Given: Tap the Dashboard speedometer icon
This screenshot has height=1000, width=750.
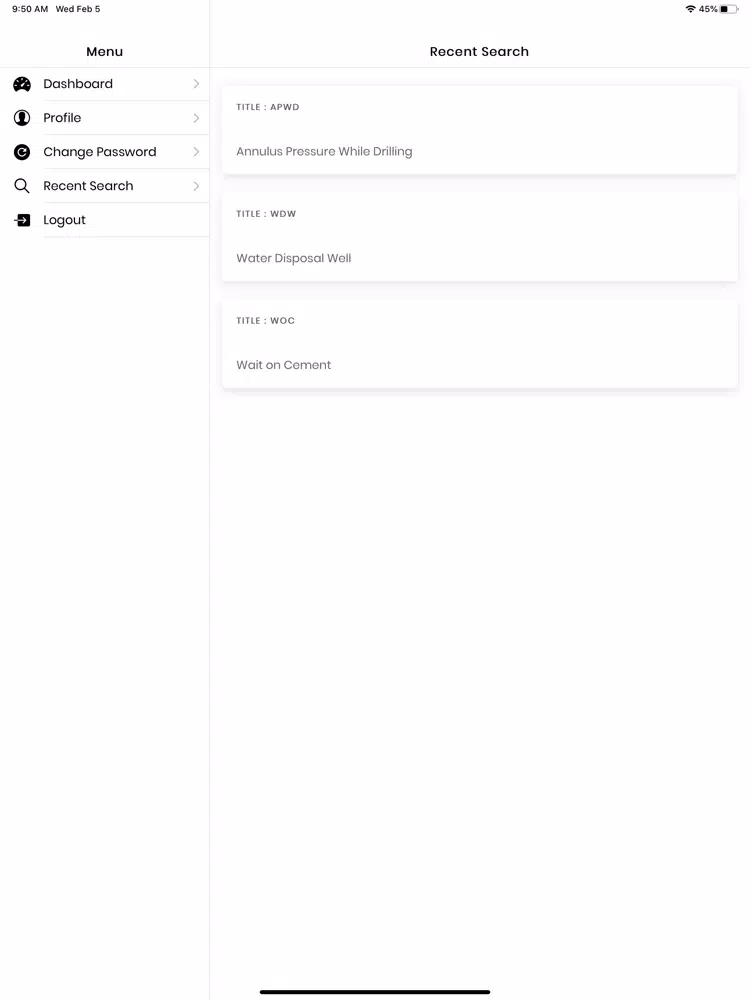Looking at the screenshot, I should click(22, 84).
